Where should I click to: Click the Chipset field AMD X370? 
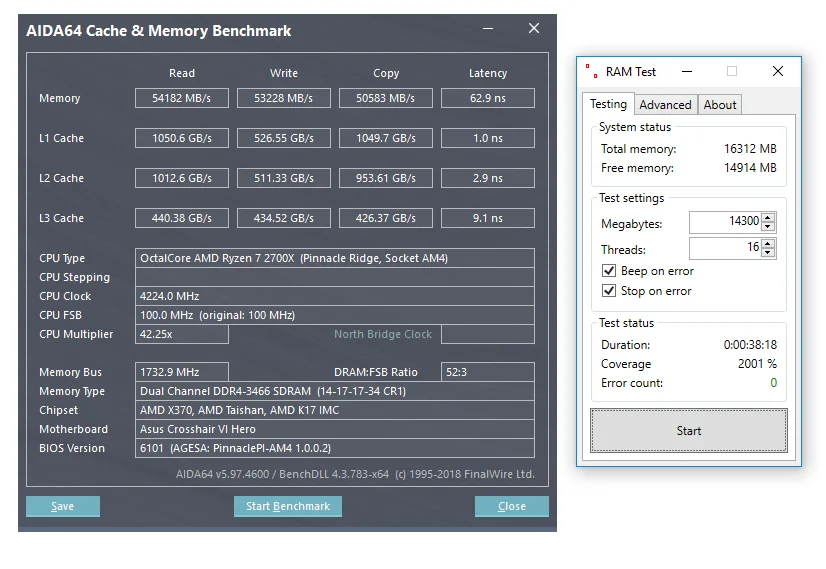pos(335,410)
